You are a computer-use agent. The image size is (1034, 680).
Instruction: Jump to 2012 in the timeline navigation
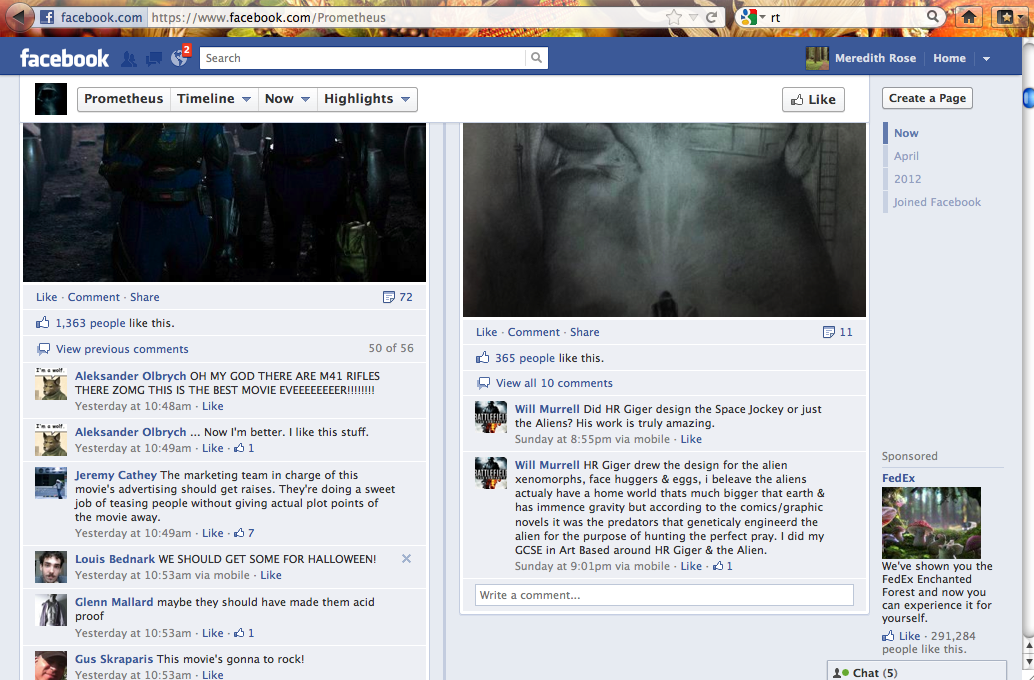click(x=907, y=179)
